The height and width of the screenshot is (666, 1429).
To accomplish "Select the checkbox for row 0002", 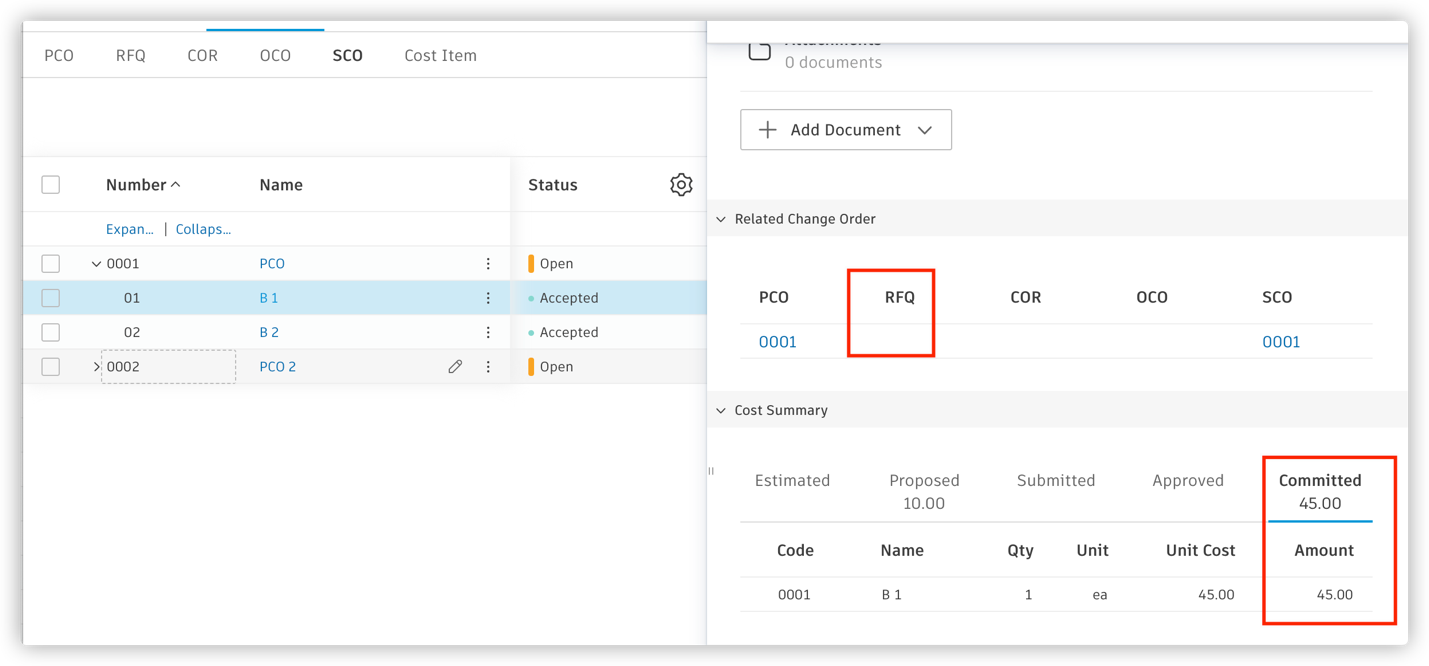I will 51,367.
